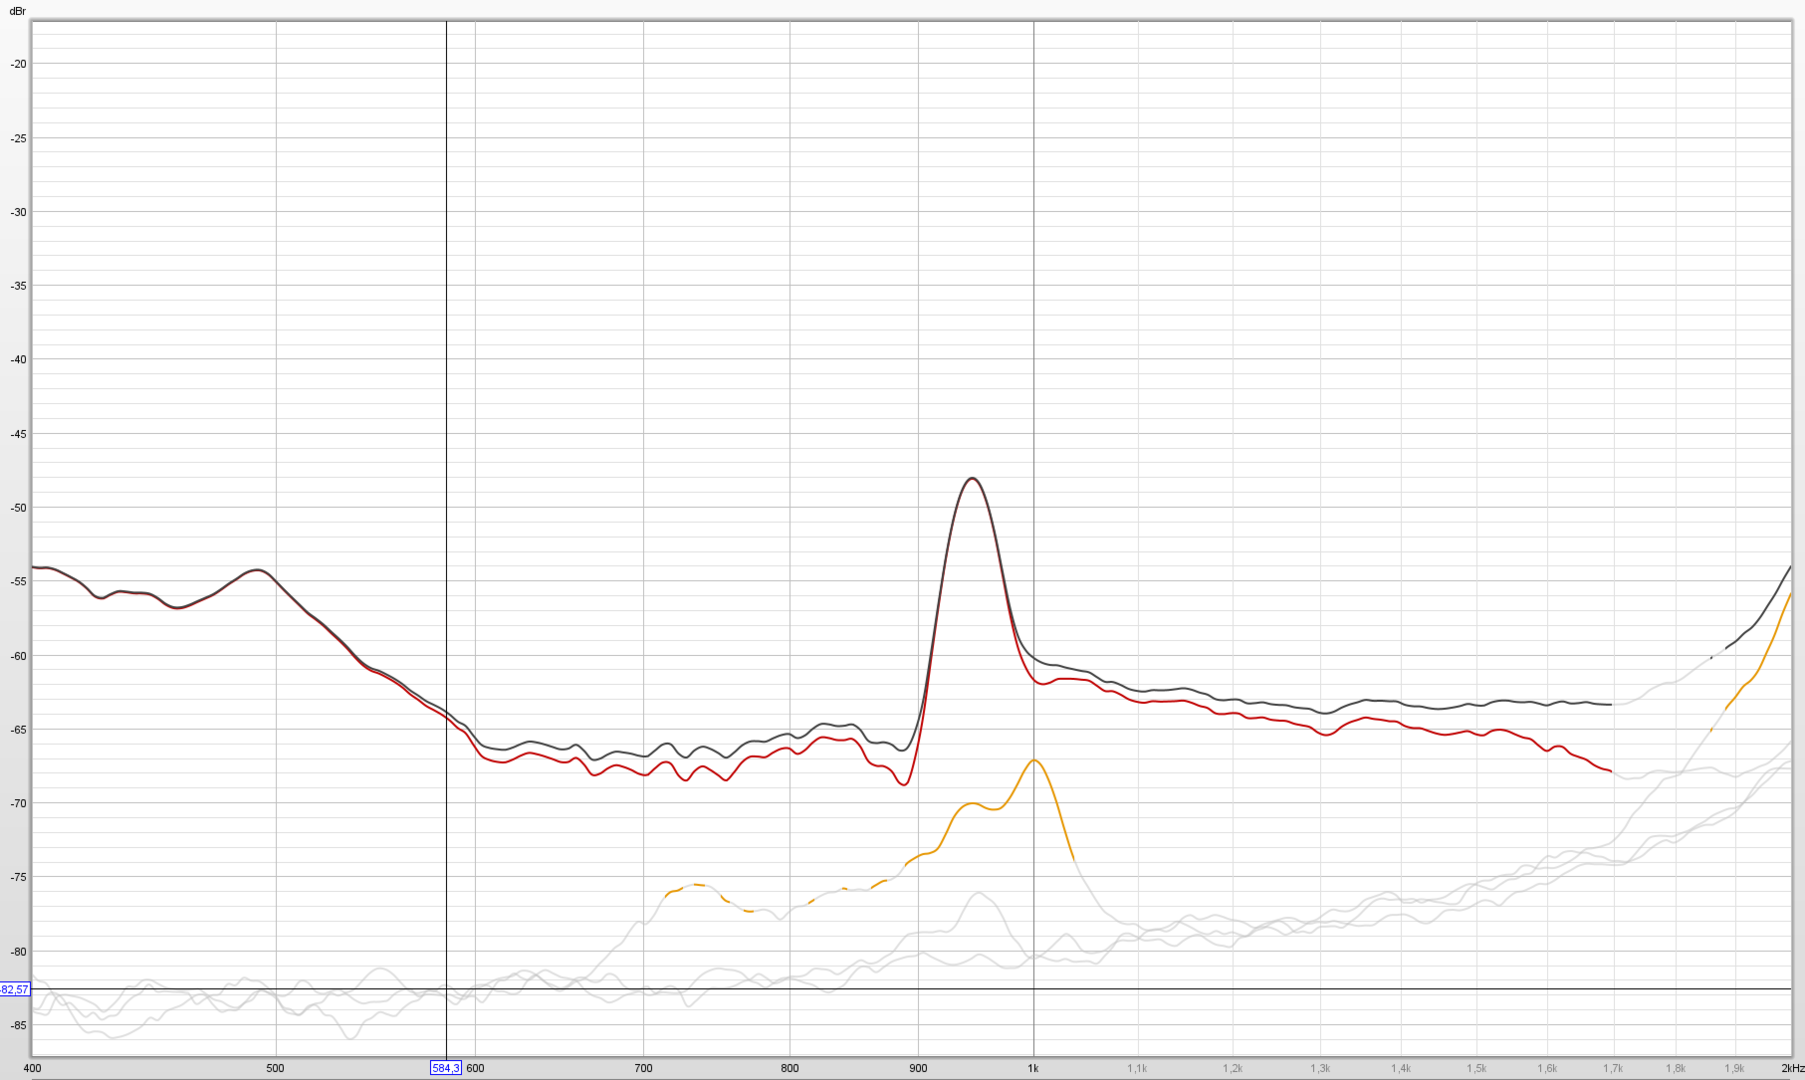
Task: Click the -50 label on the dB axis
Action: tap(18, 508)
